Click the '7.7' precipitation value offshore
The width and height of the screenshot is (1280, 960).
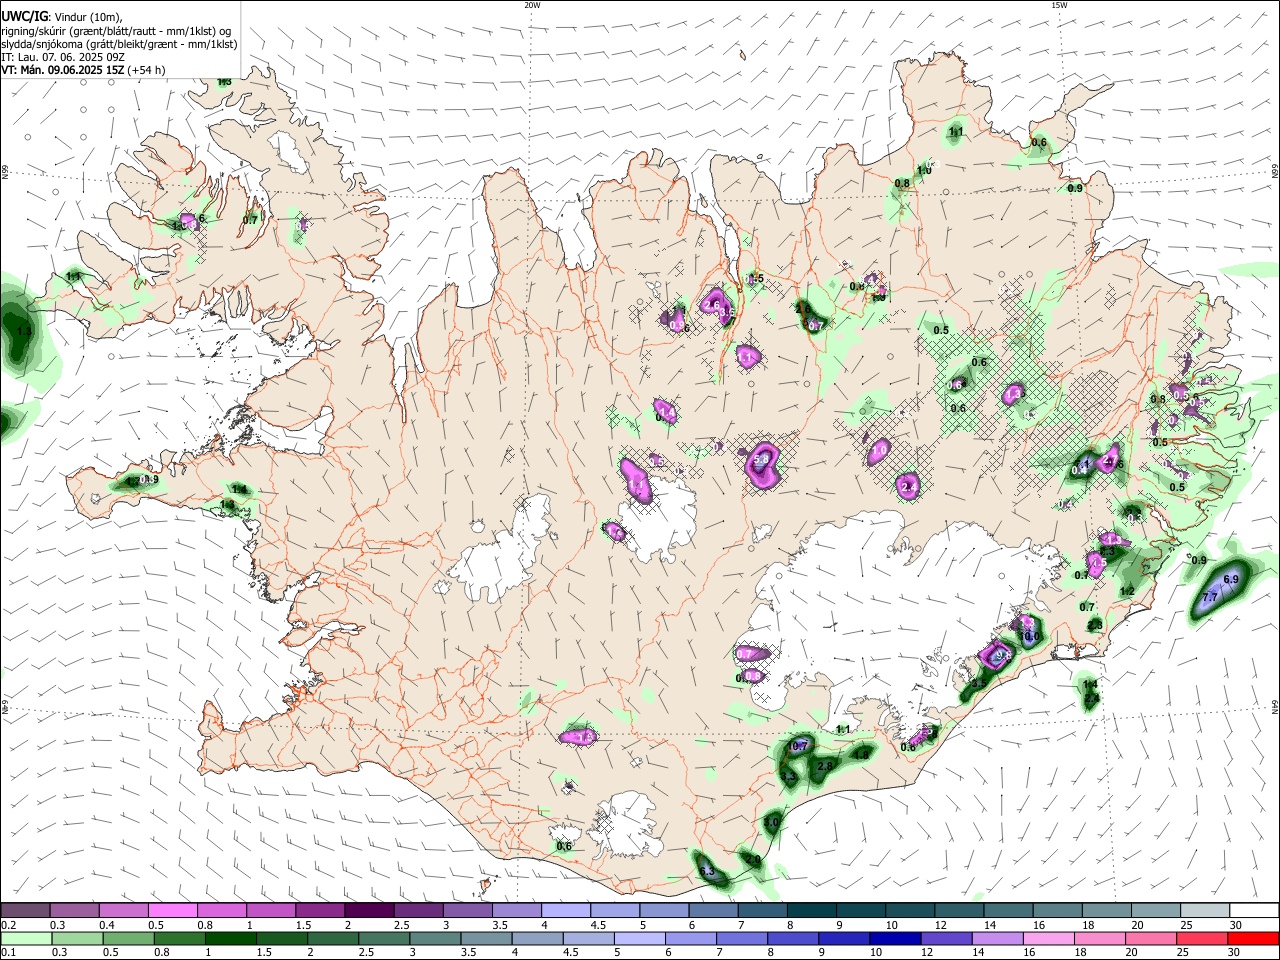coord(1209,597)
